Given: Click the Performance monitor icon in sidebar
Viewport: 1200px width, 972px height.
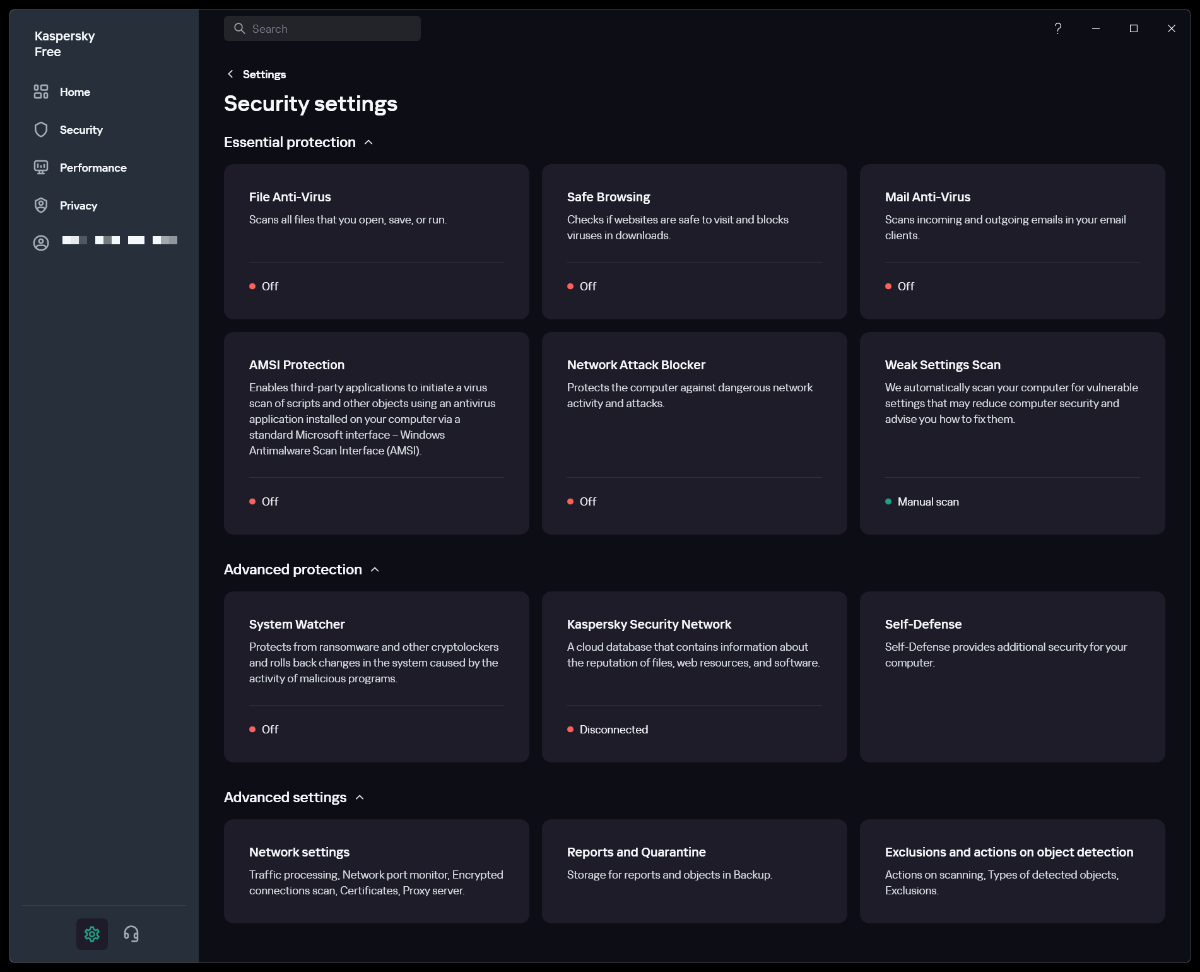Looking at the screenshot, I should pyautogui.click(x=41, y=168).
